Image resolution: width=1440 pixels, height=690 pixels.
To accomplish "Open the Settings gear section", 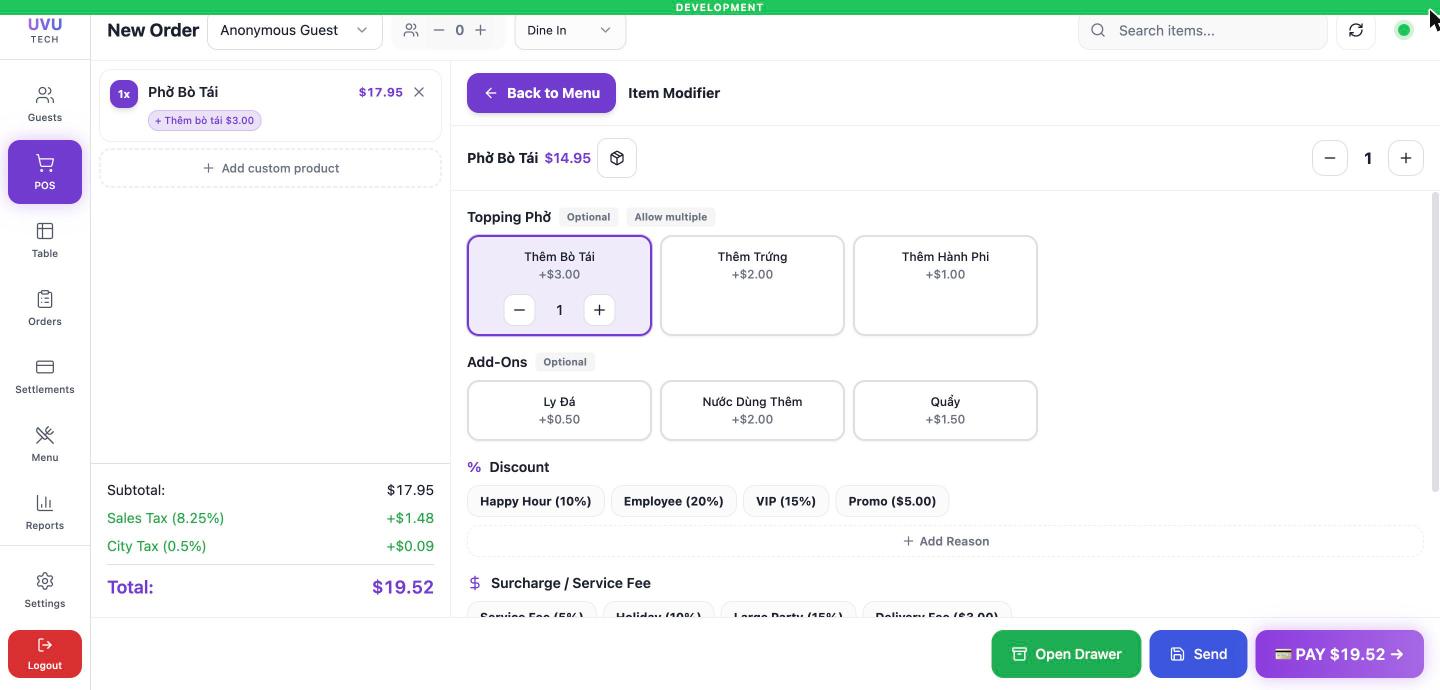I will point(45,590).
